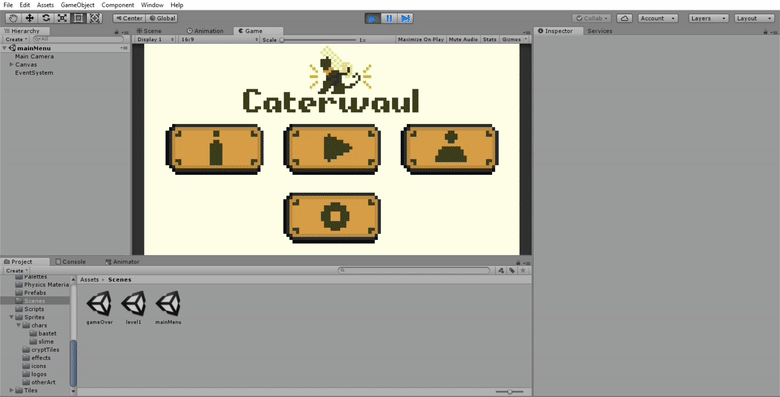Select the Hand tool

click(x=13, y=18)
